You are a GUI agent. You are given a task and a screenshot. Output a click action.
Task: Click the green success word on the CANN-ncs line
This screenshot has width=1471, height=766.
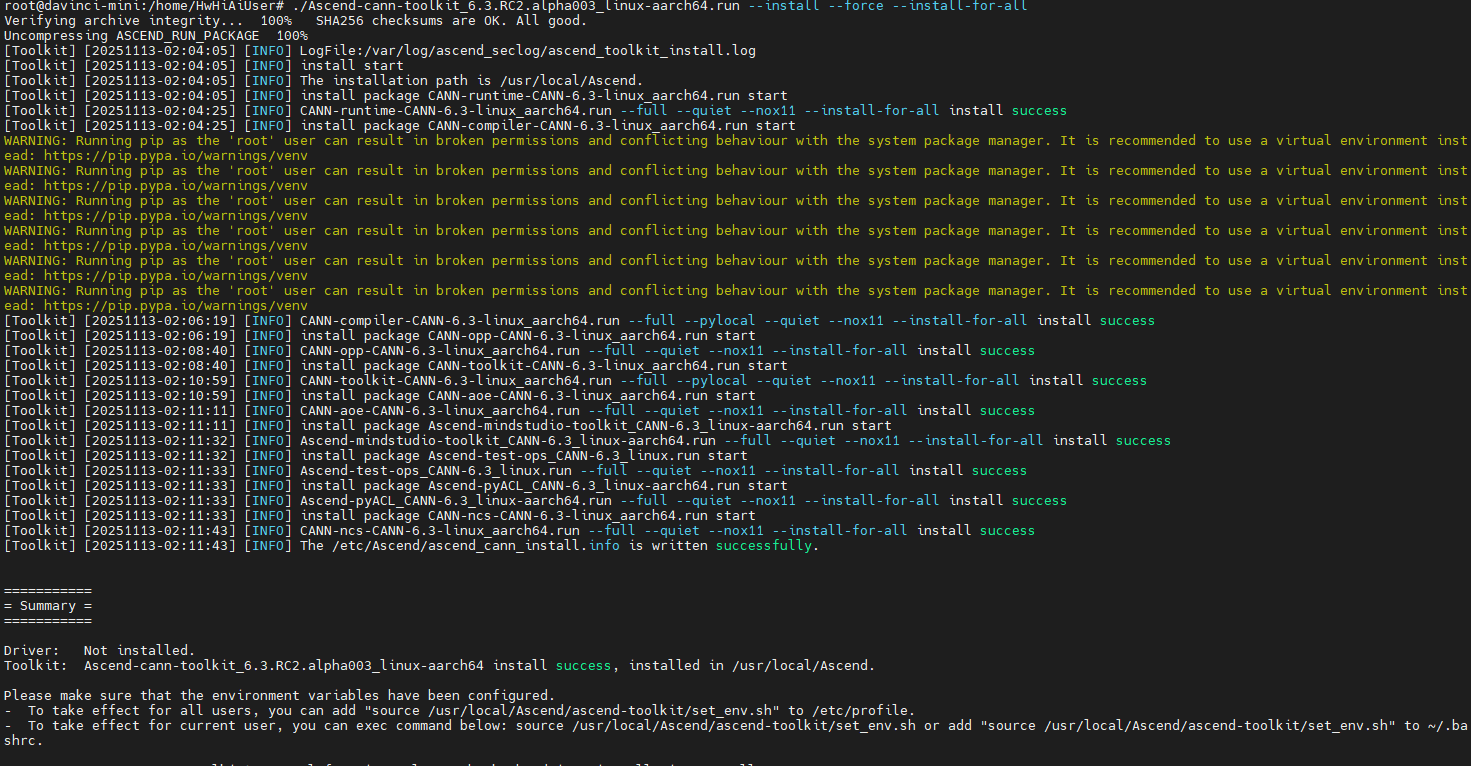pos(1007,530)
